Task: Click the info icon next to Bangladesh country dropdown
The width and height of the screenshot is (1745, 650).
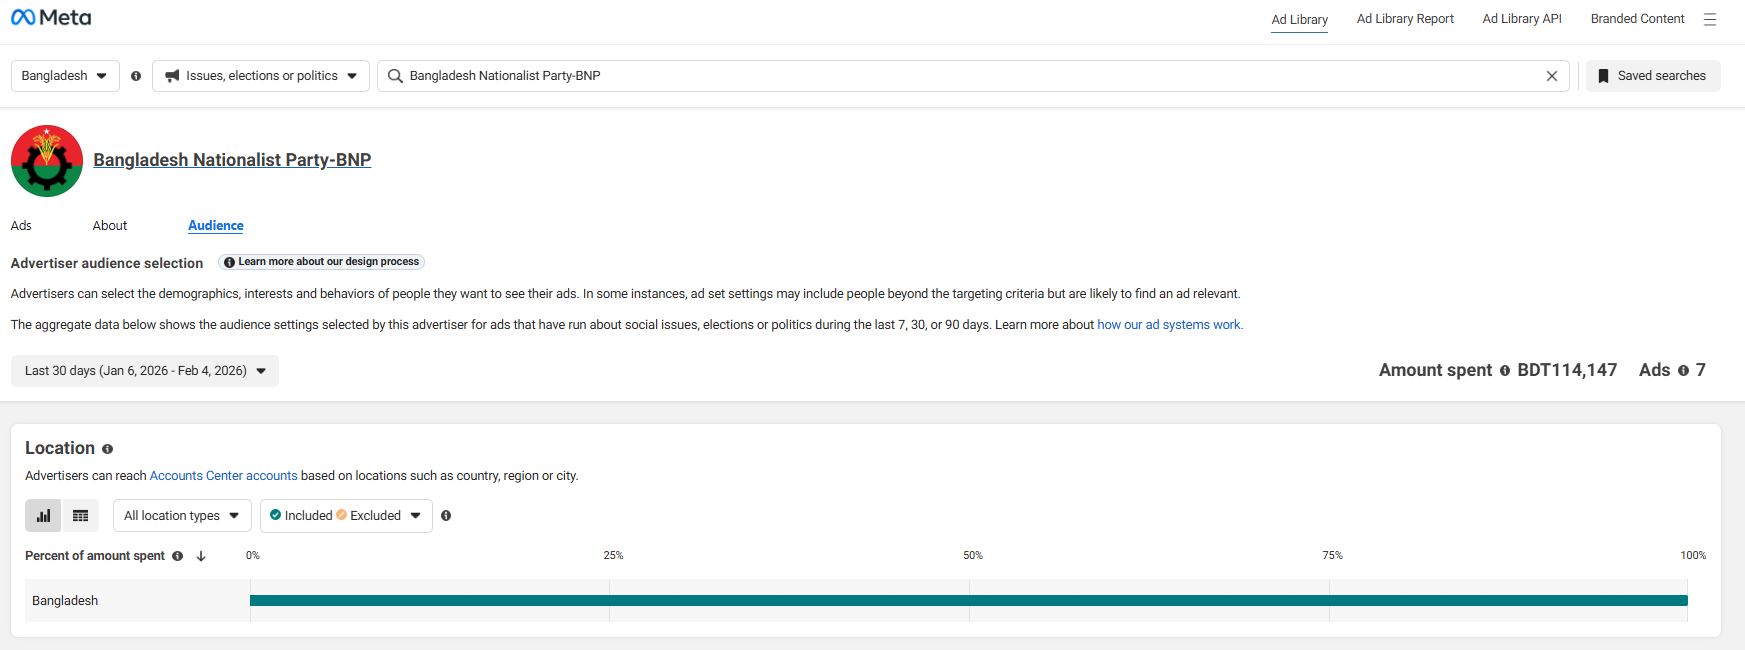Action: [136, 76]
